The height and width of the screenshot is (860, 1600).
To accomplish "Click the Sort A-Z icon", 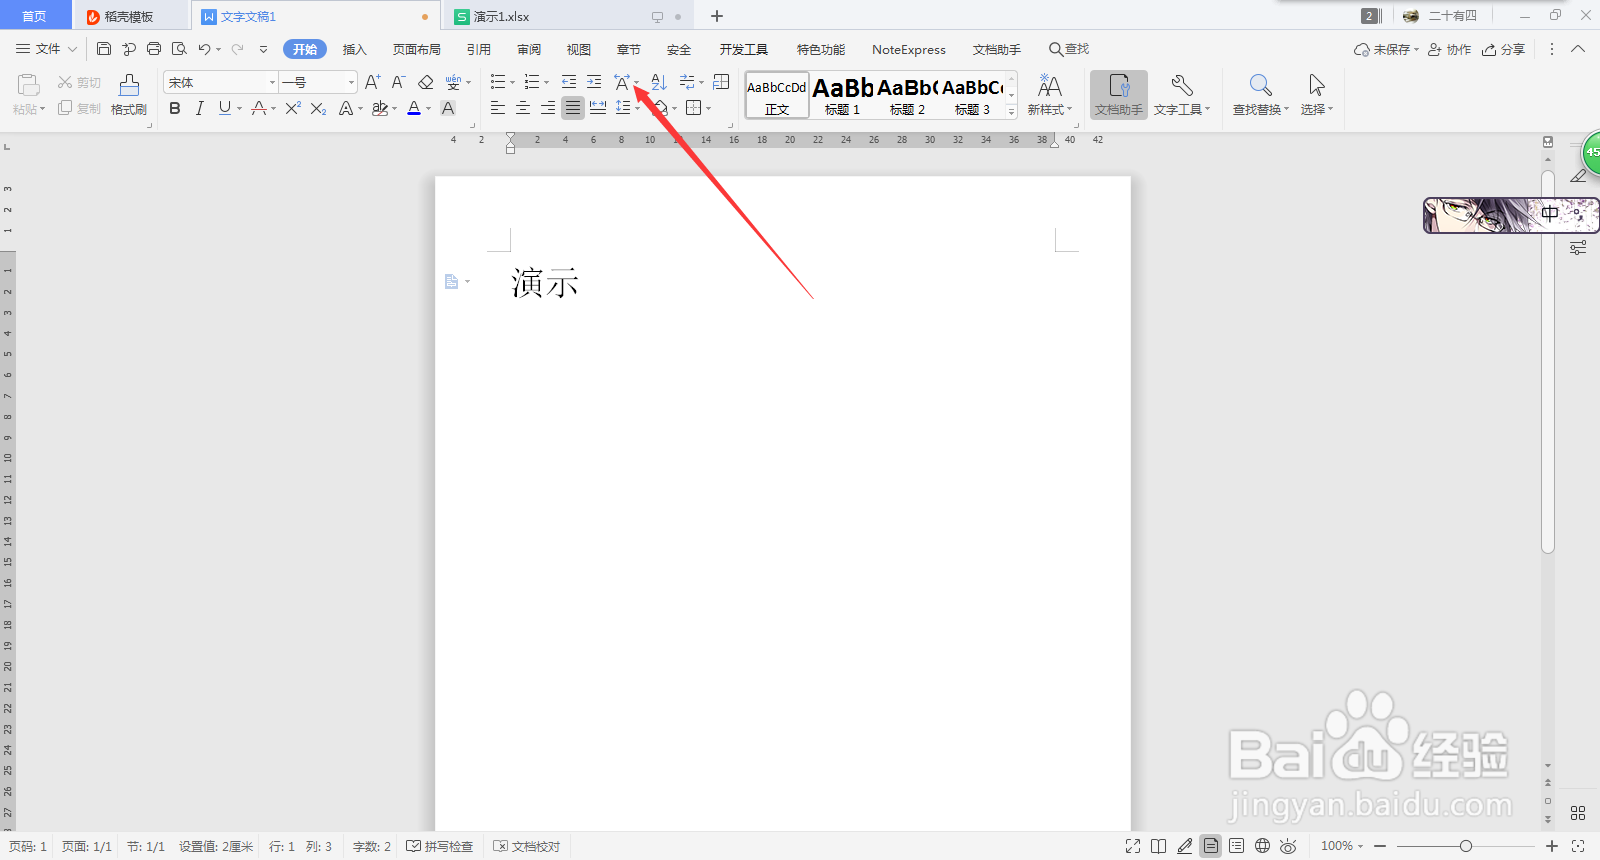I will (658, 82).
